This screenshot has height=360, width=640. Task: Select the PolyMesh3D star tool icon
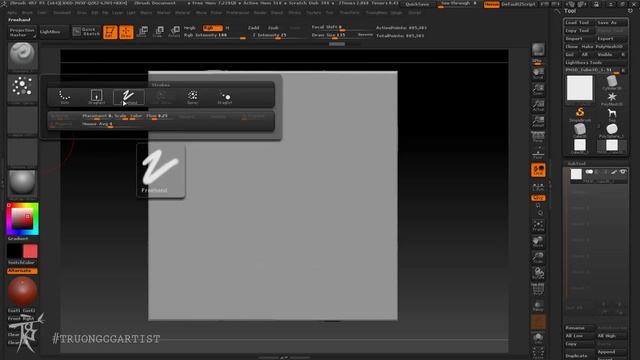pyautogui.click(x=611, y=99)
